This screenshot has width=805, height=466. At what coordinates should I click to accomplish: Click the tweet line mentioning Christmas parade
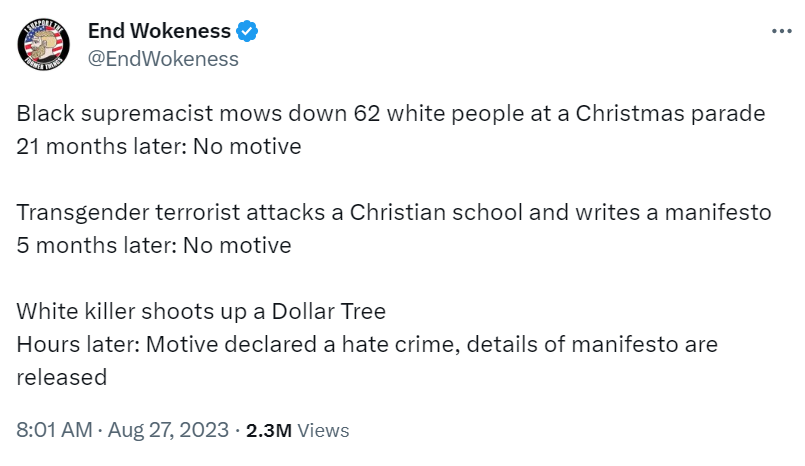coord(391,113)
